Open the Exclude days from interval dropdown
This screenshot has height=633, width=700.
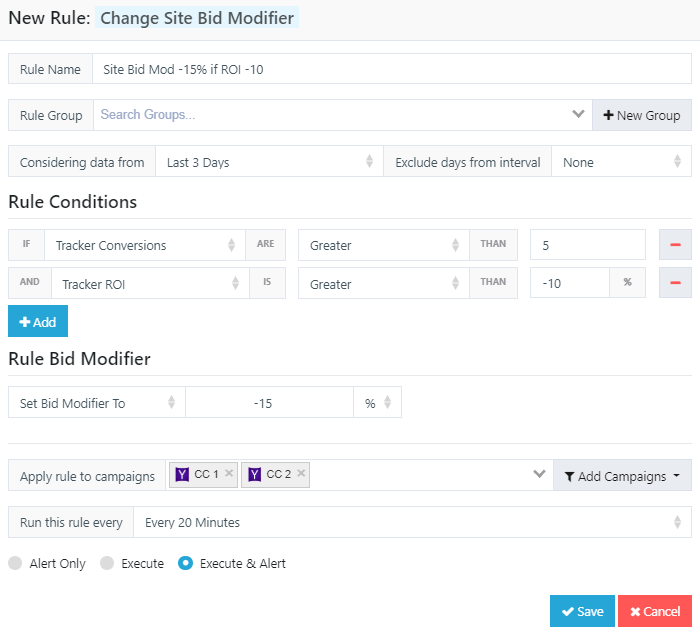621,161
